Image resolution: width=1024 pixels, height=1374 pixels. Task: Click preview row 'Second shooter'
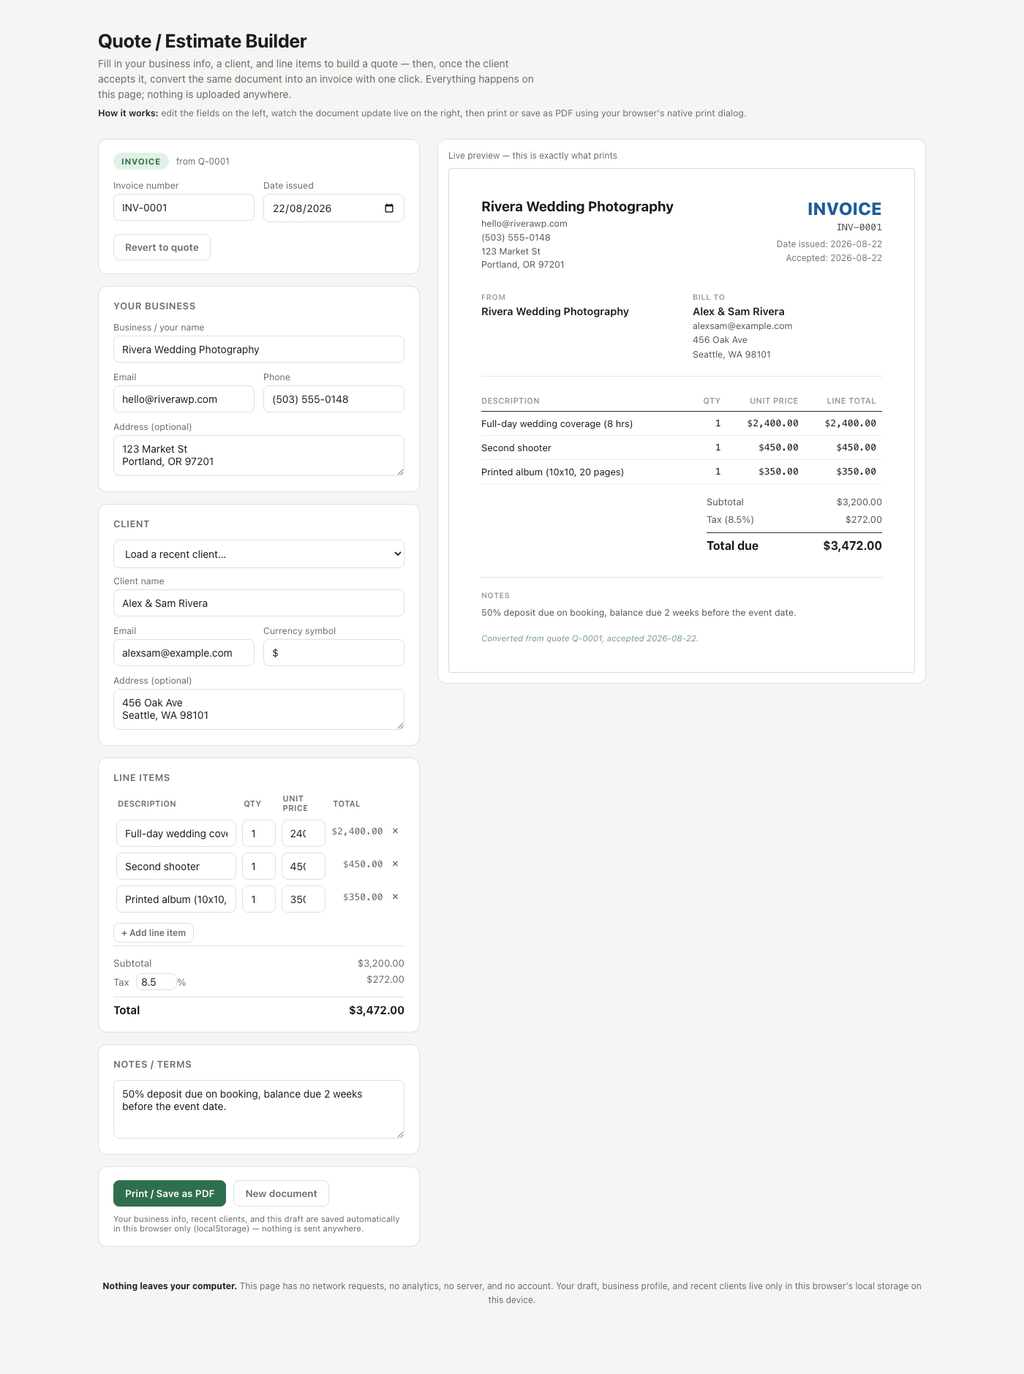click(x=679, y=448)
